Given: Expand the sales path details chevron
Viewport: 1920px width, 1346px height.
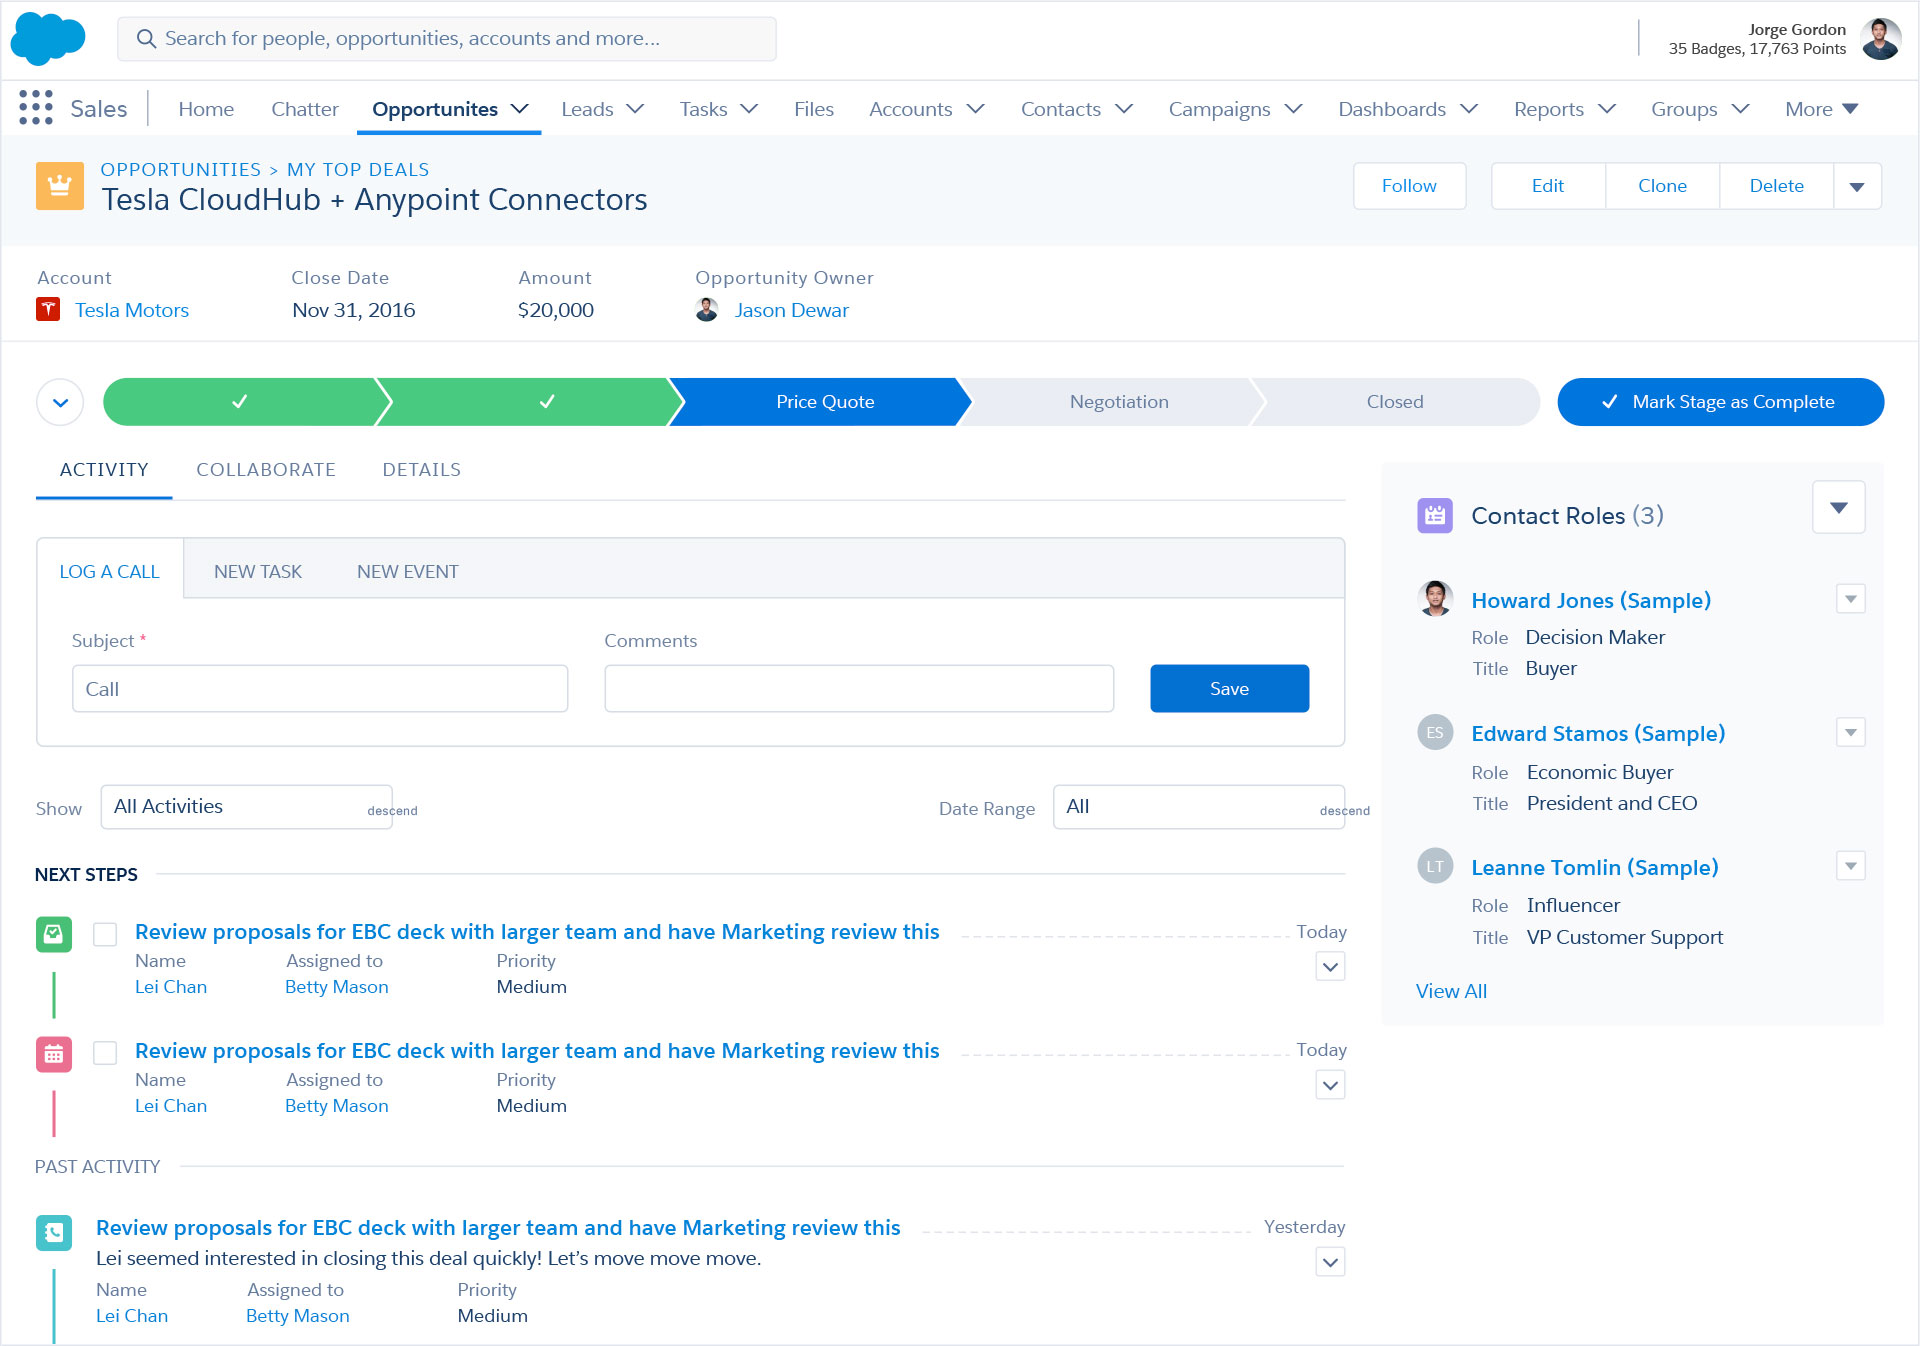Looking at the screenshot, I should tap(60, 403).
